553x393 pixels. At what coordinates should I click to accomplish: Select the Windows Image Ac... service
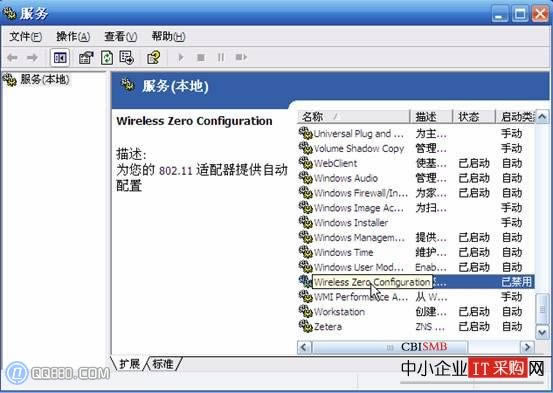click(x=416, y=208)
